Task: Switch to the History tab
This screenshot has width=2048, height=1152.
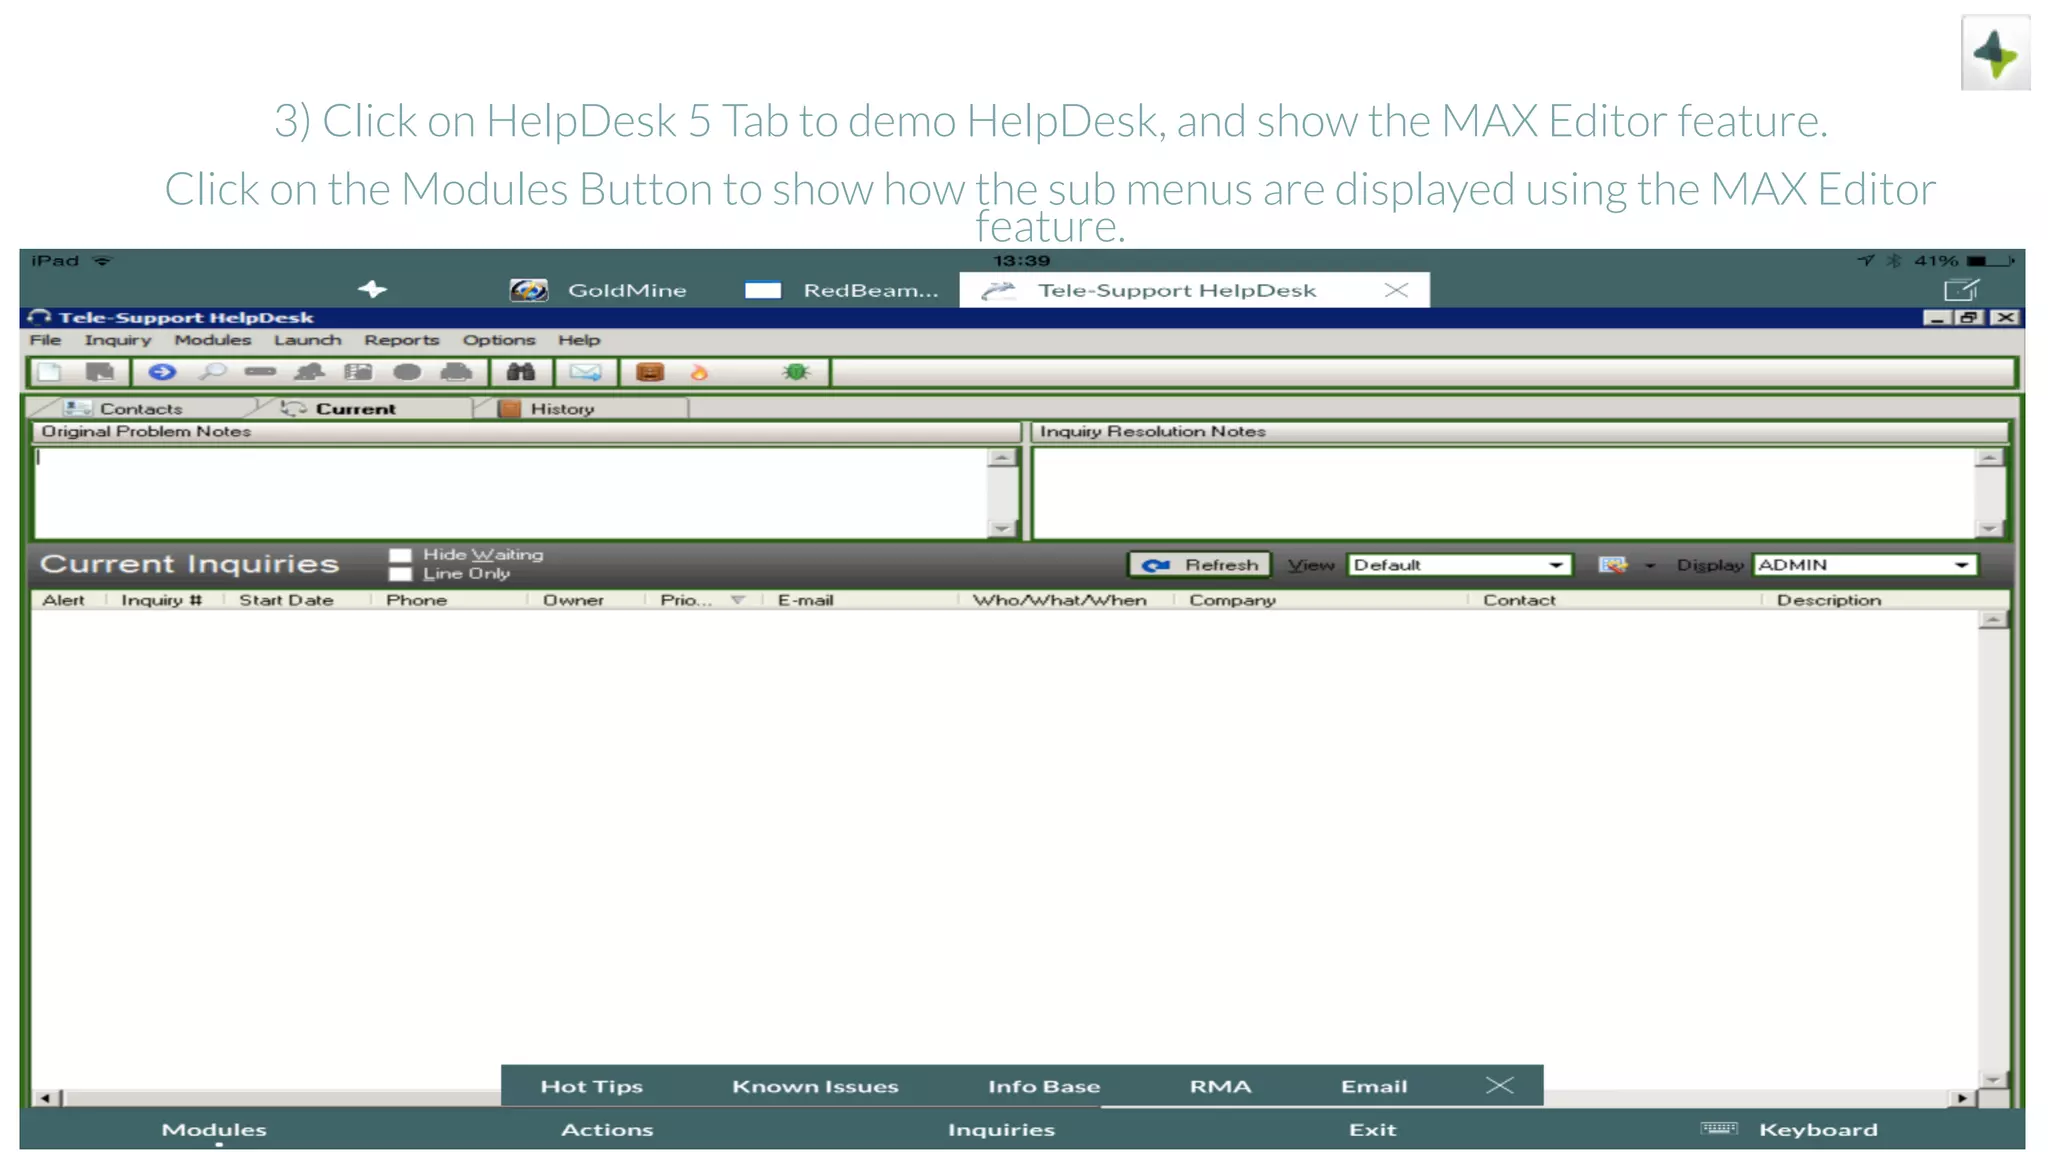Action: (562, 408)
